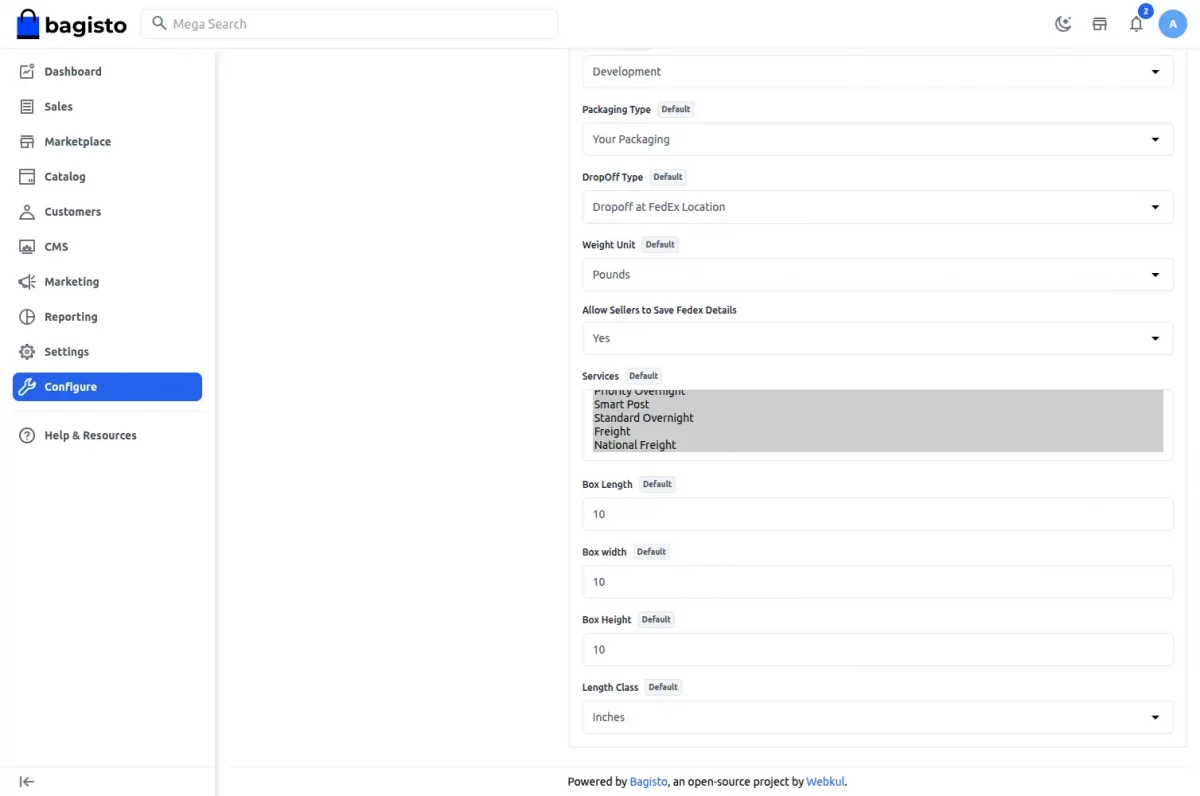The width and height of the screenshot is (1200, 796).
Task: Click the Box Height input
Action: (x=877, y=649)
